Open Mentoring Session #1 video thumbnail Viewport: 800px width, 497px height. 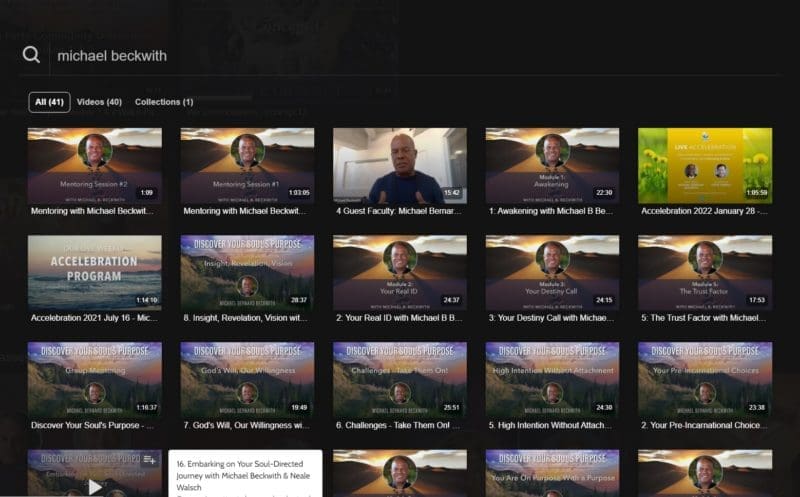(x=247, y=166)
